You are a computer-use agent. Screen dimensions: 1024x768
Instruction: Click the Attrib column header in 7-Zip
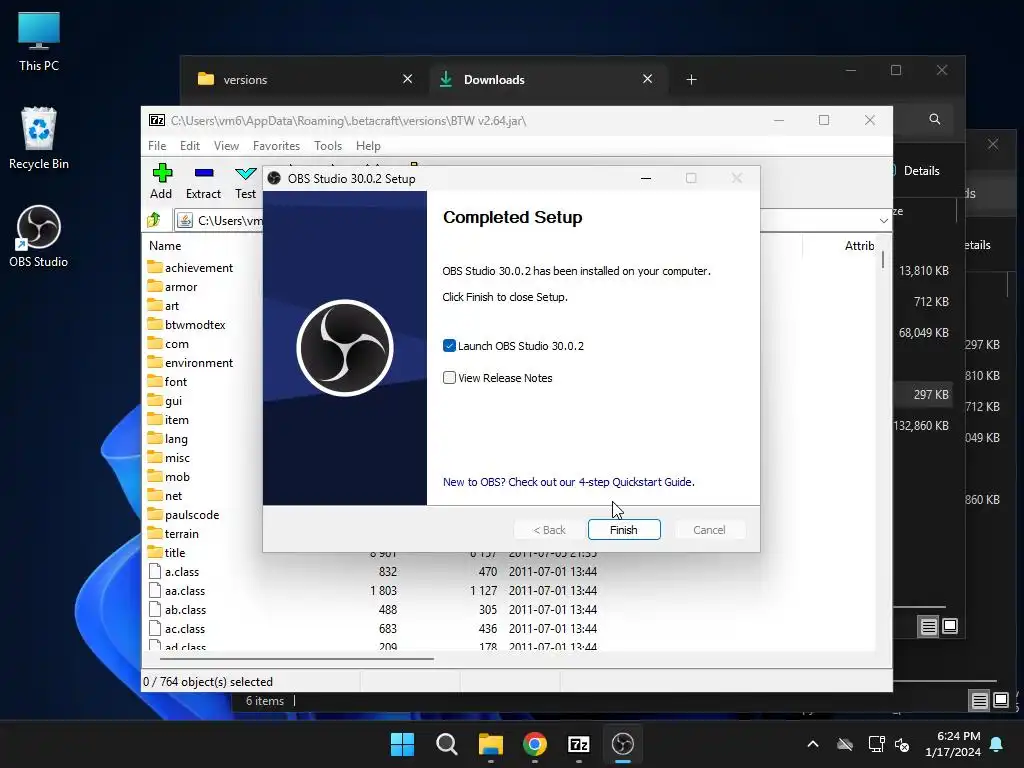pyautogui.click(x=859, y=246)
